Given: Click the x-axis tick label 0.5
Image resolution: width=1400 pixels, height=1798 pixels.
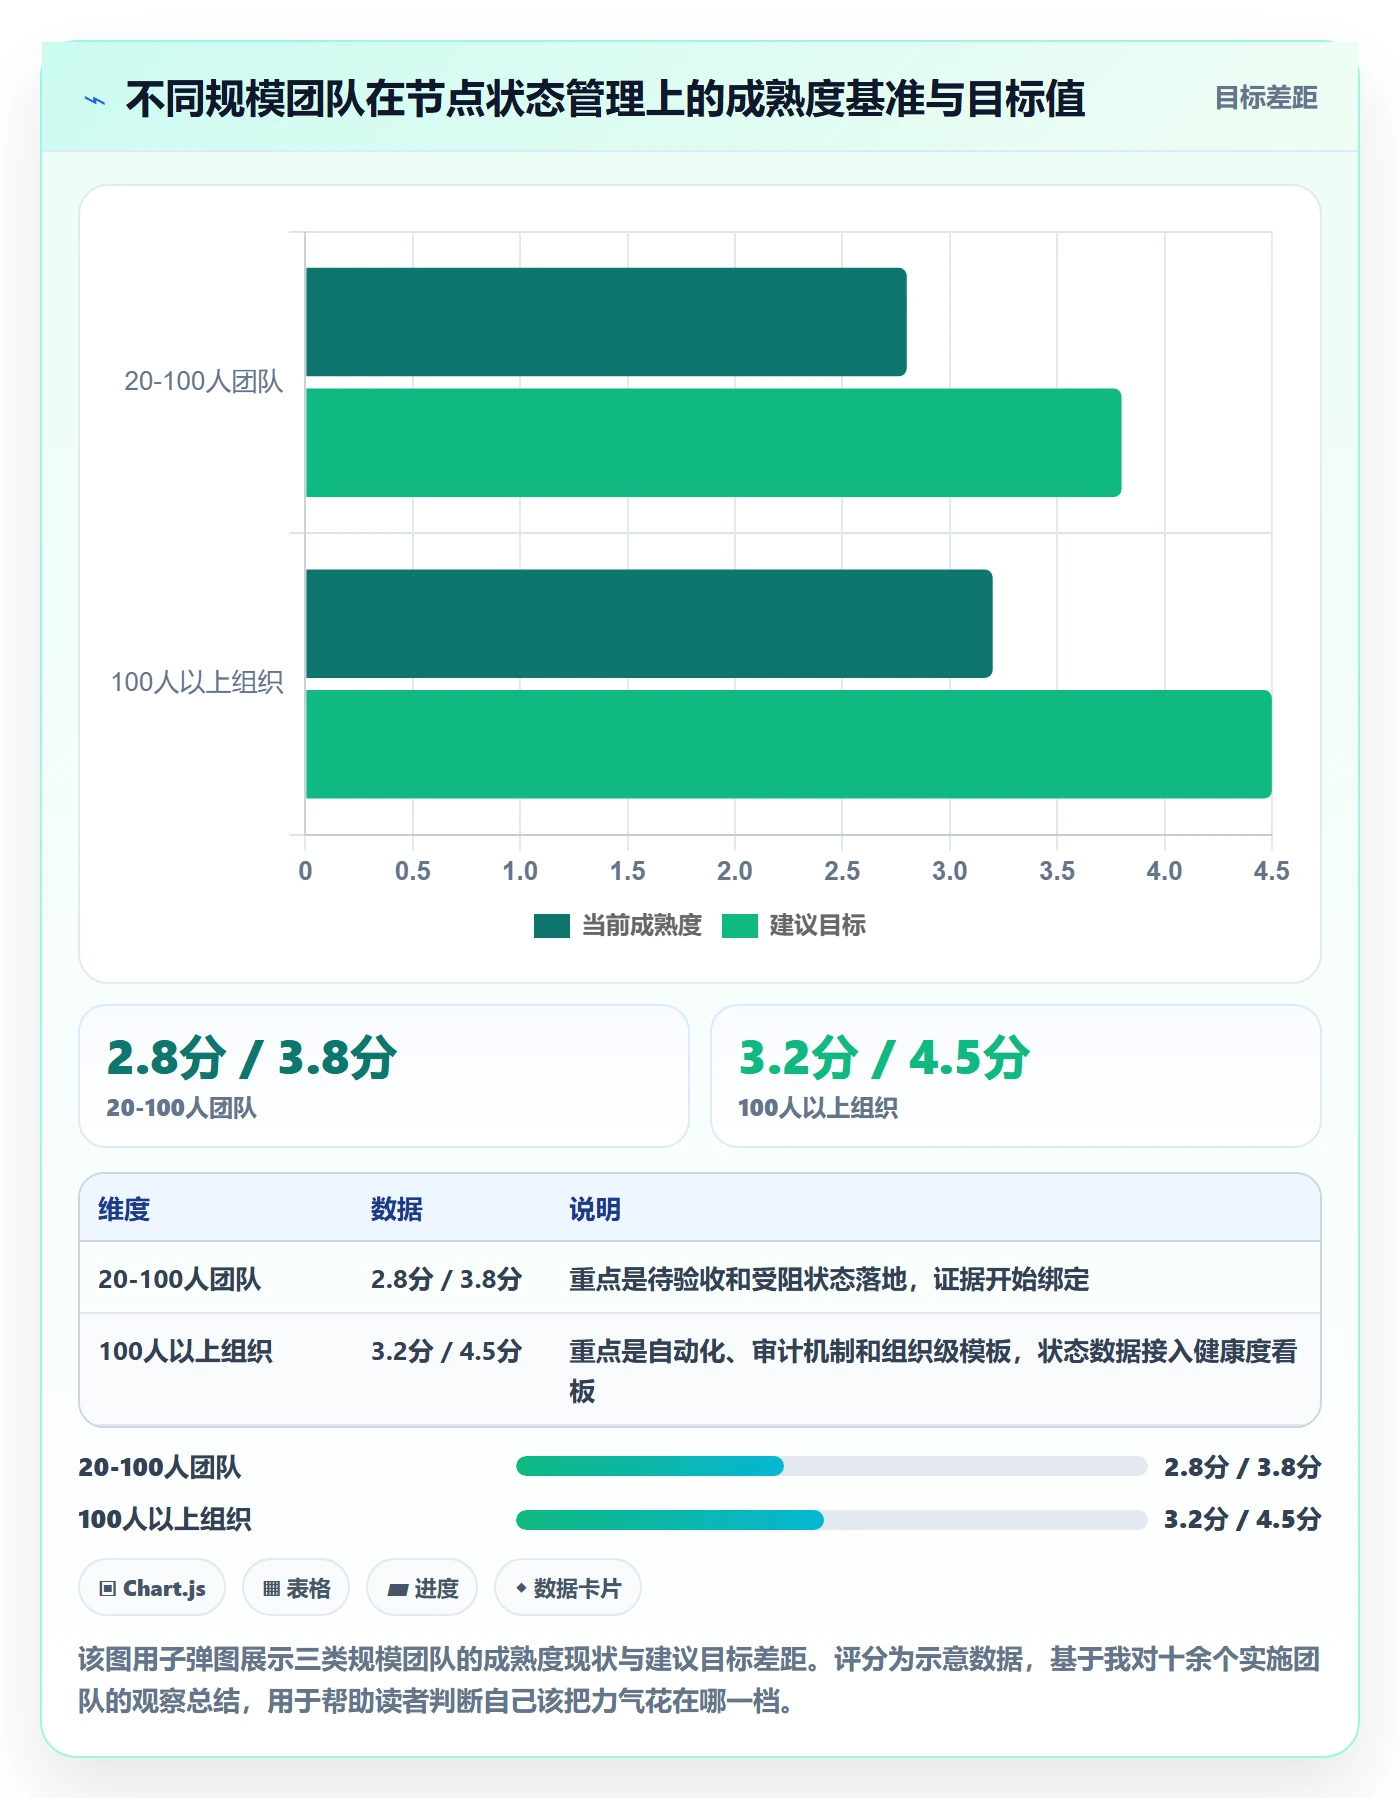Looking at the screenshot, I should [413, 871].
